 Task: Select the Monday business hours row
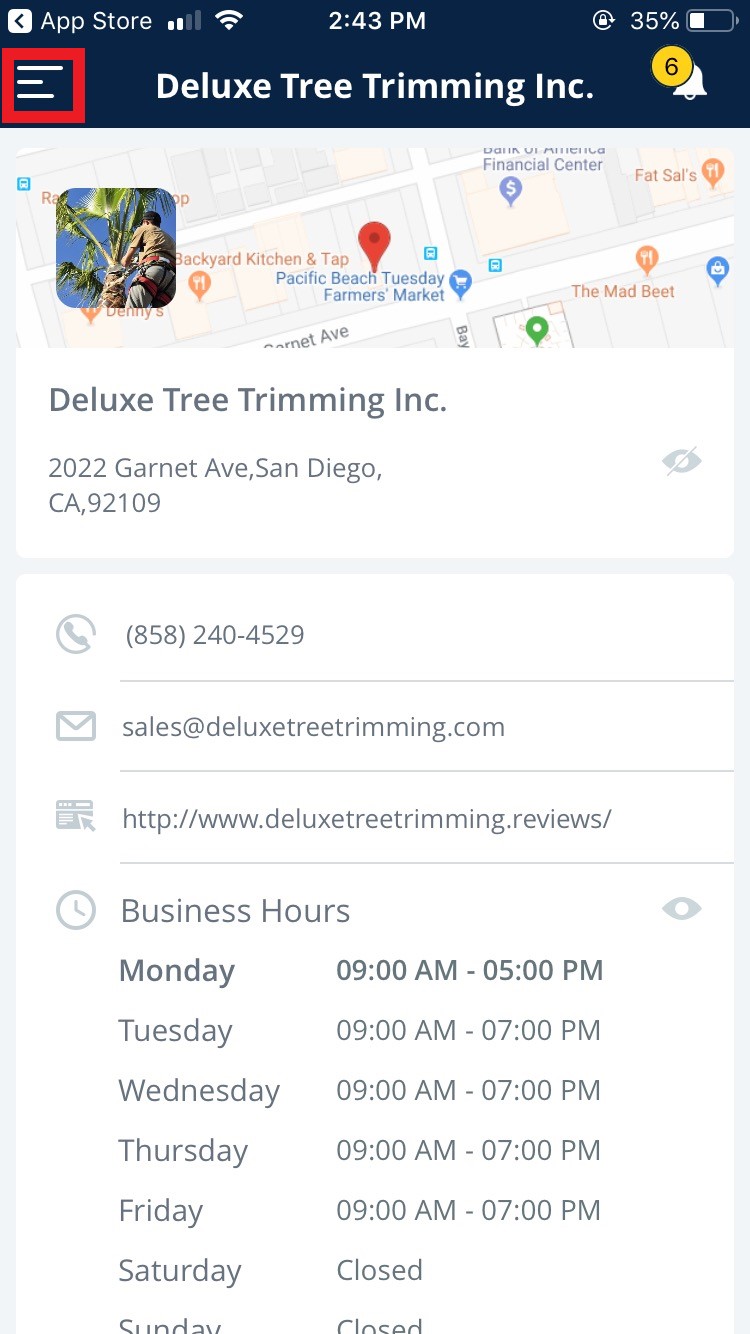pos(361,970)
